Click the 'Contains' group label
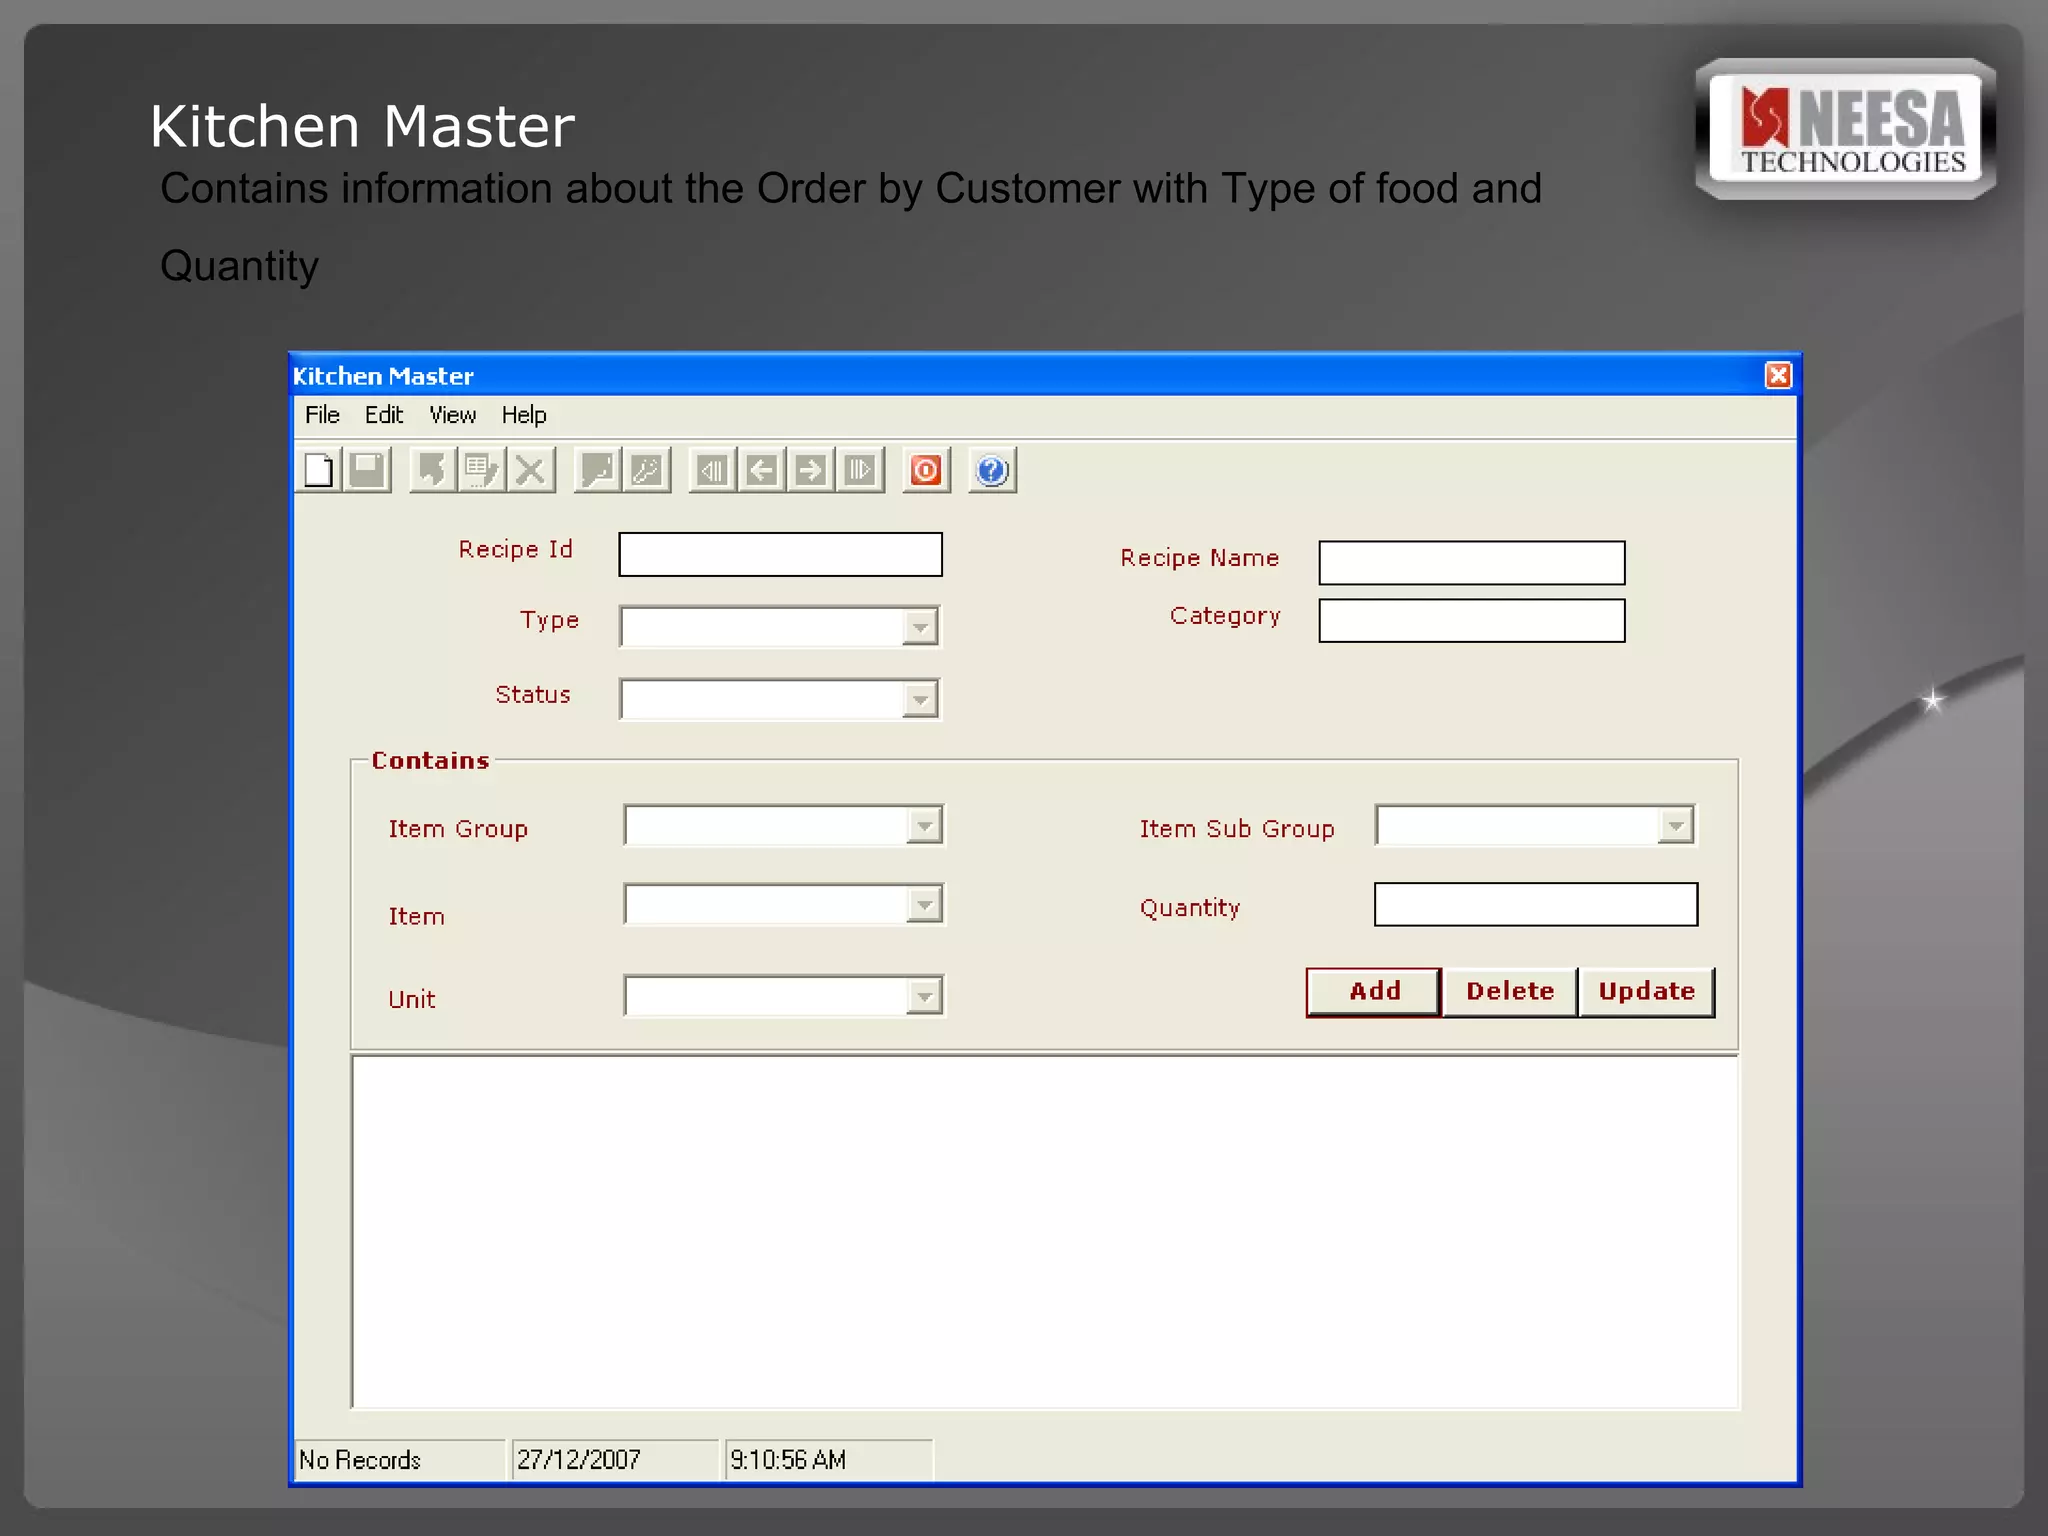 tap(430, 760)
